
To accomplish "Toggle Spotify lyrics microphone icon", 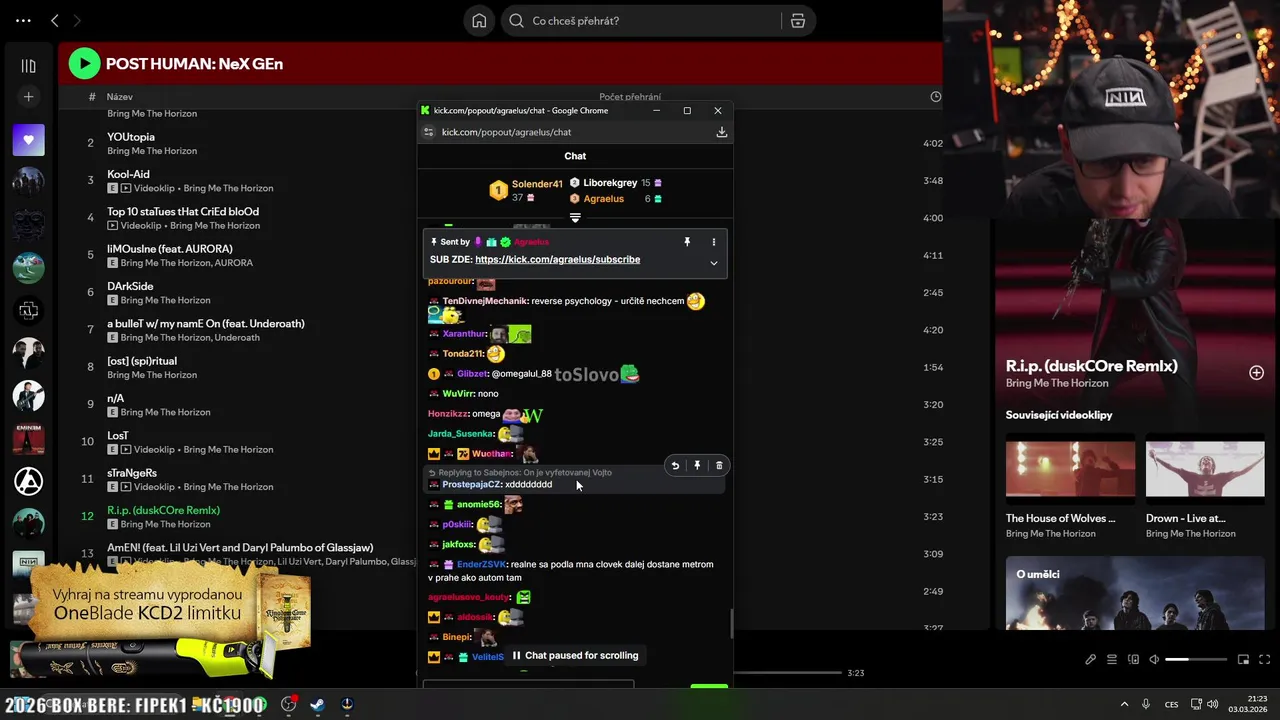I will point(1090,660).
